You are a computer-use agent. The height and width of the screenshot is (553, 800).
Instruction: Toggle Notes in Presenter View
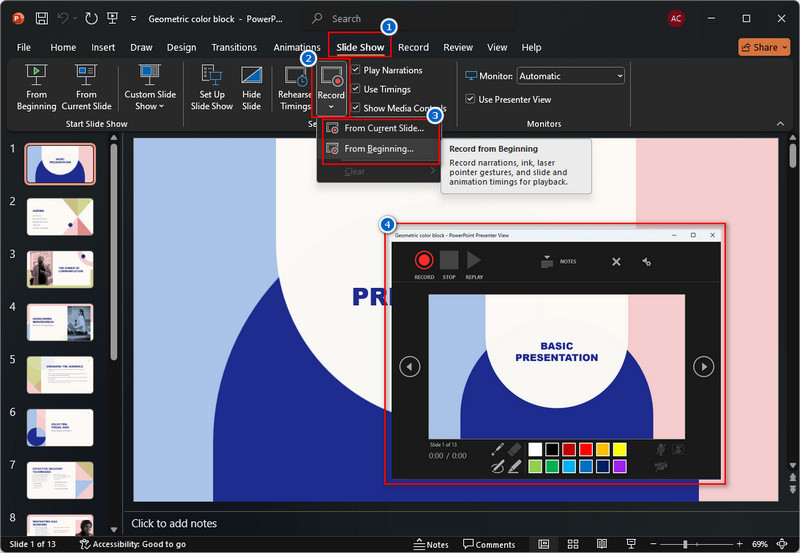[x=558, y=261]
